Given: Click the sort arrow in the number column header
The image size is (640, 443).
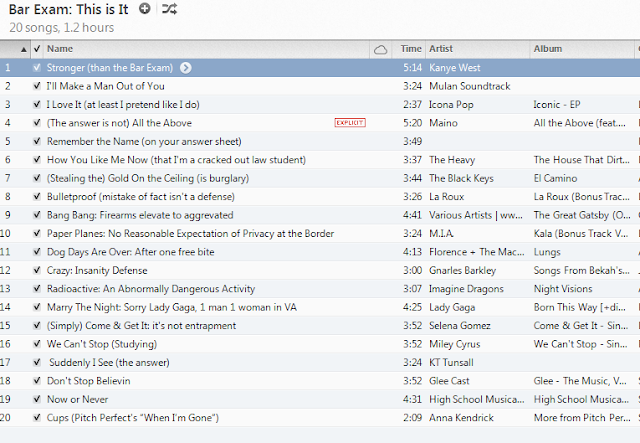Looking at the screenshot, I should pyautogui.click(x=24, y=49).
